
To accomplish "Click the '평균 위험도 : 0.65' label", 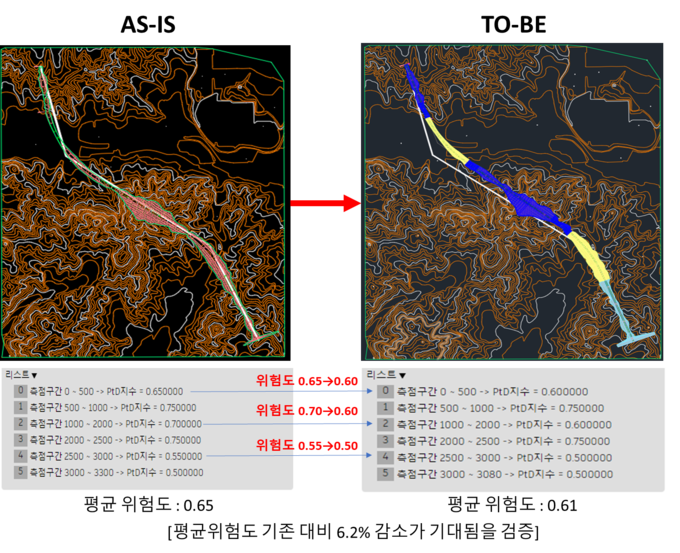I will 149,505.
